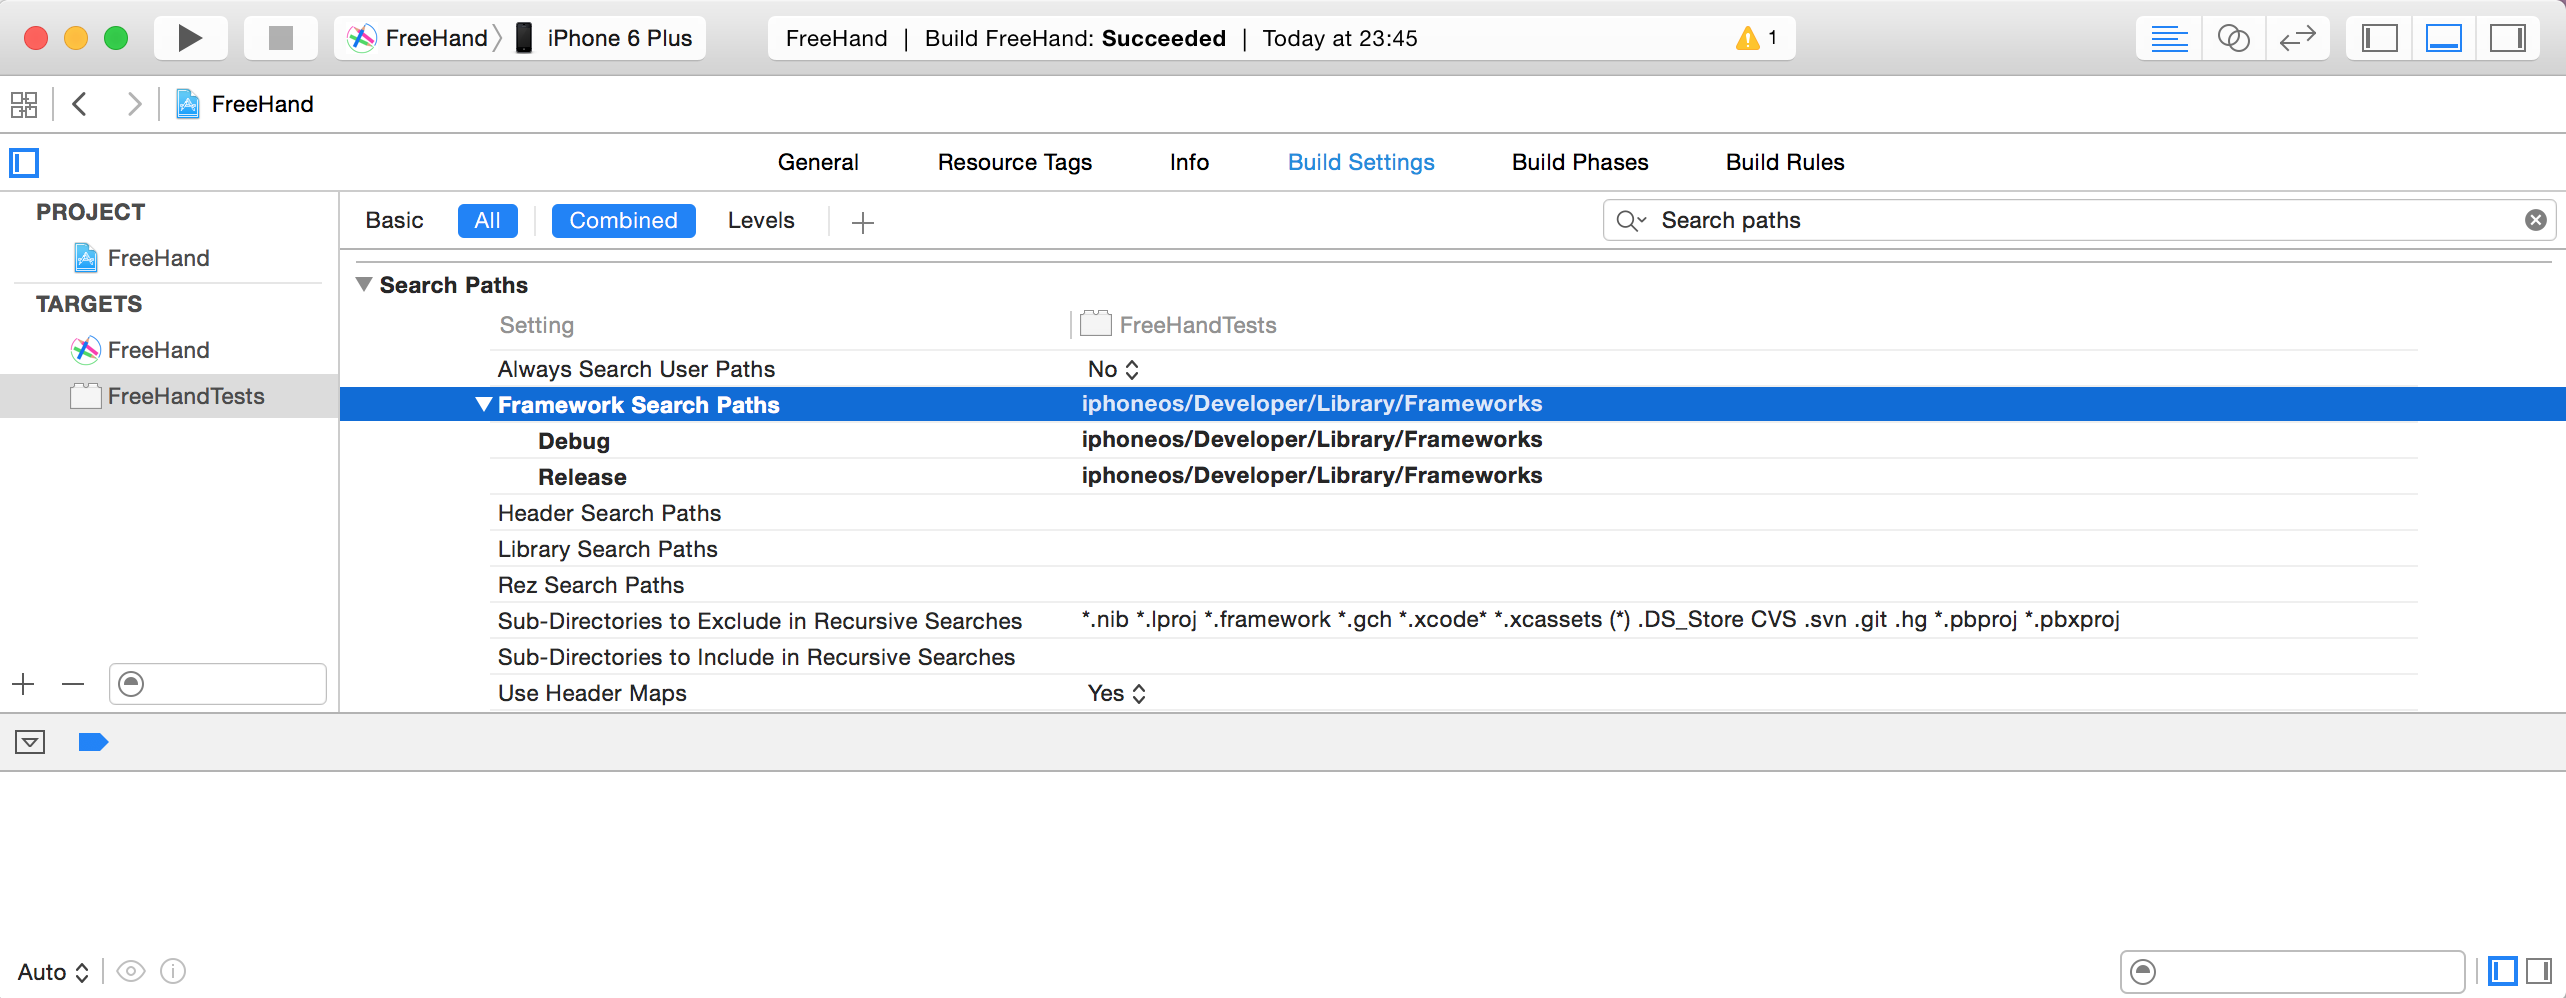Click the console filter field
Screen dimensions: 2566x998
pyautogui.click(x=2292, y=971)
